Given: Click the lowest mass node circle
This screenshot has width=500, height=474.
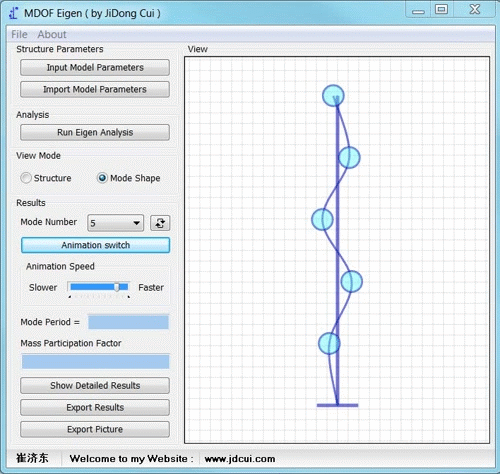Looking at the screenshot, I should [329, 343].
